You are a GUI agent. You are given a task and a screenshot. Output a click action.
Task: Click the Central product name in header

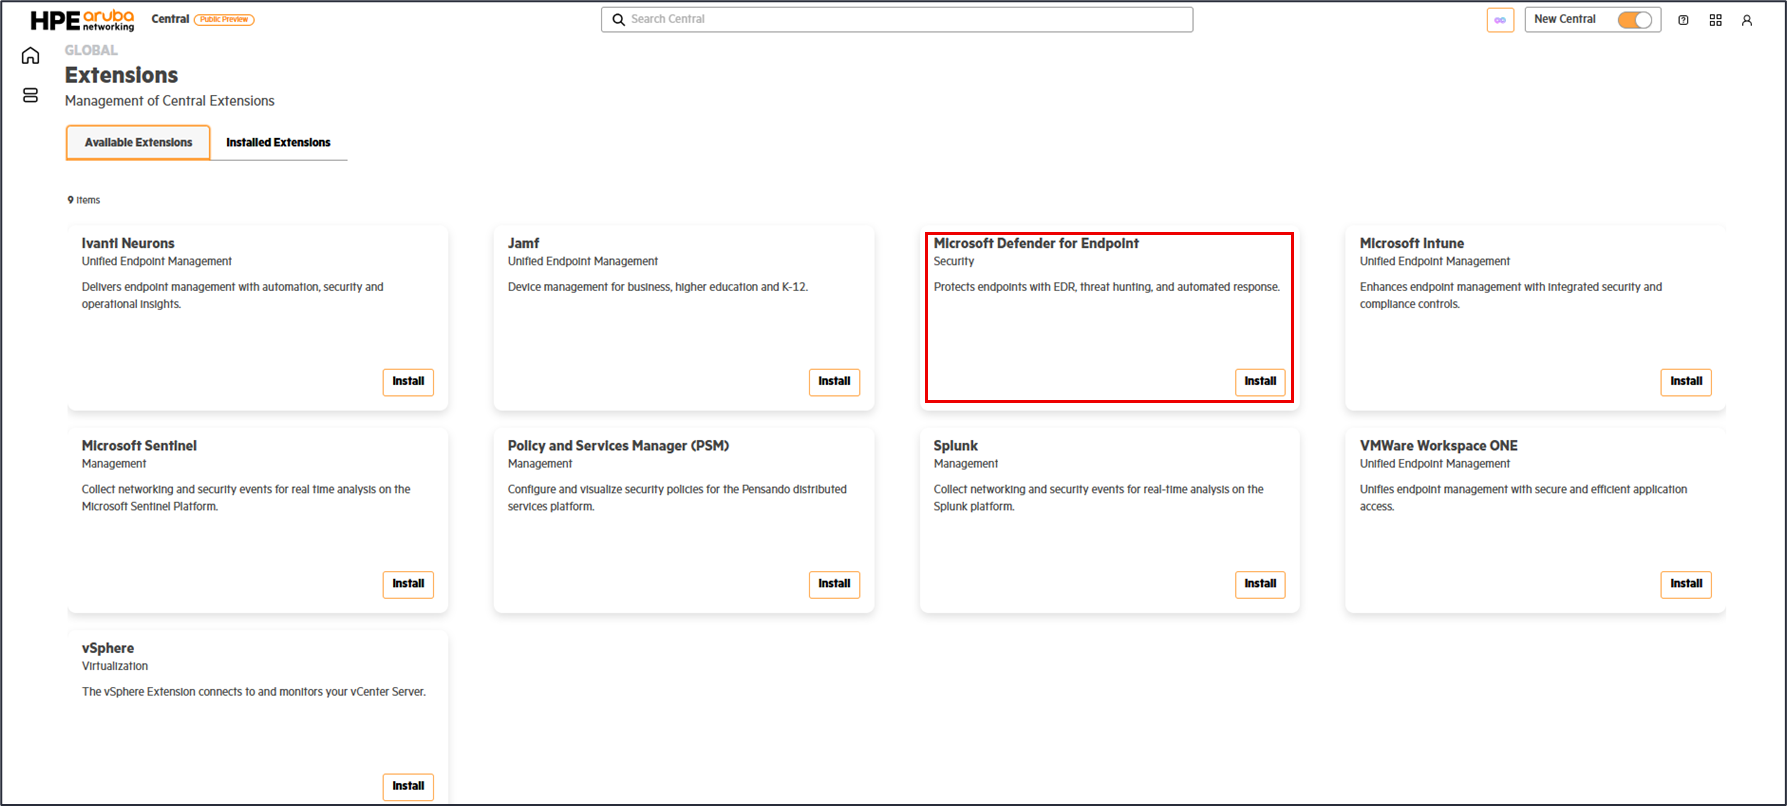point(170,19)
